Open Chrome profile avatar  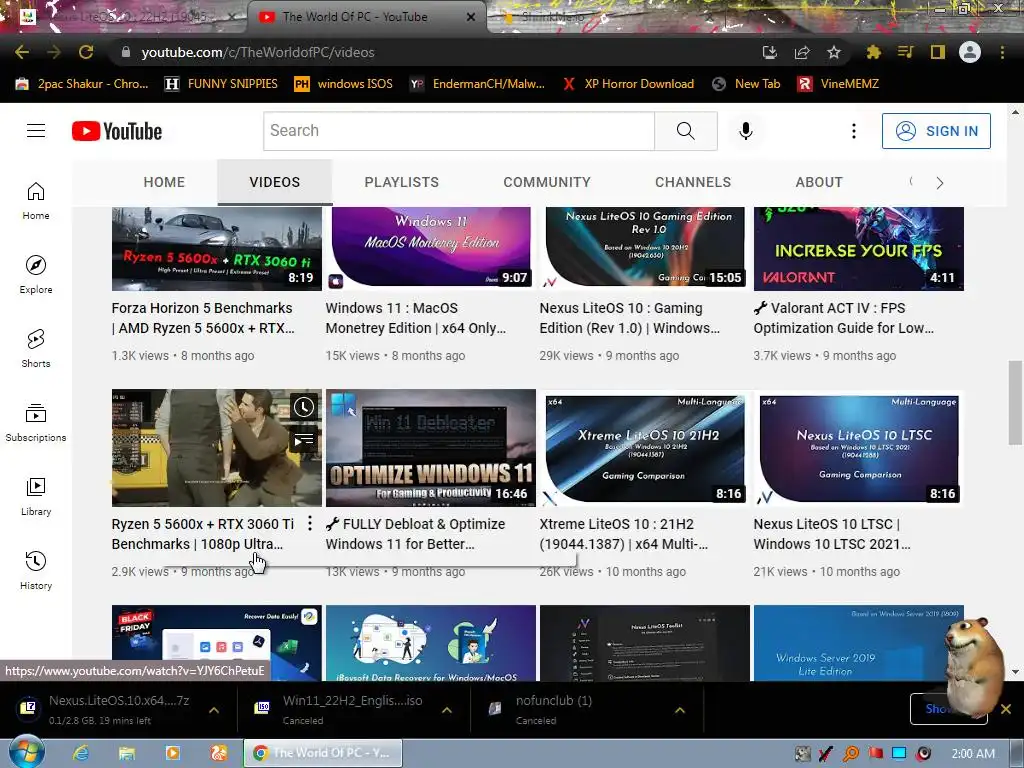970,52
